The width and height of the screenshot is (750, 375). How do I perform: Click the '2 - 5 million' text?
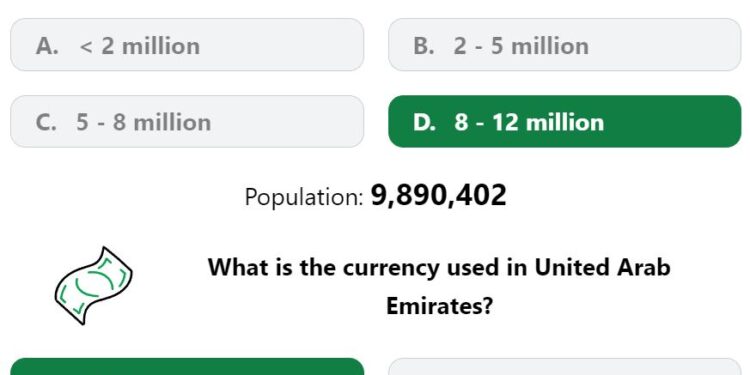[x=521, y=46]
